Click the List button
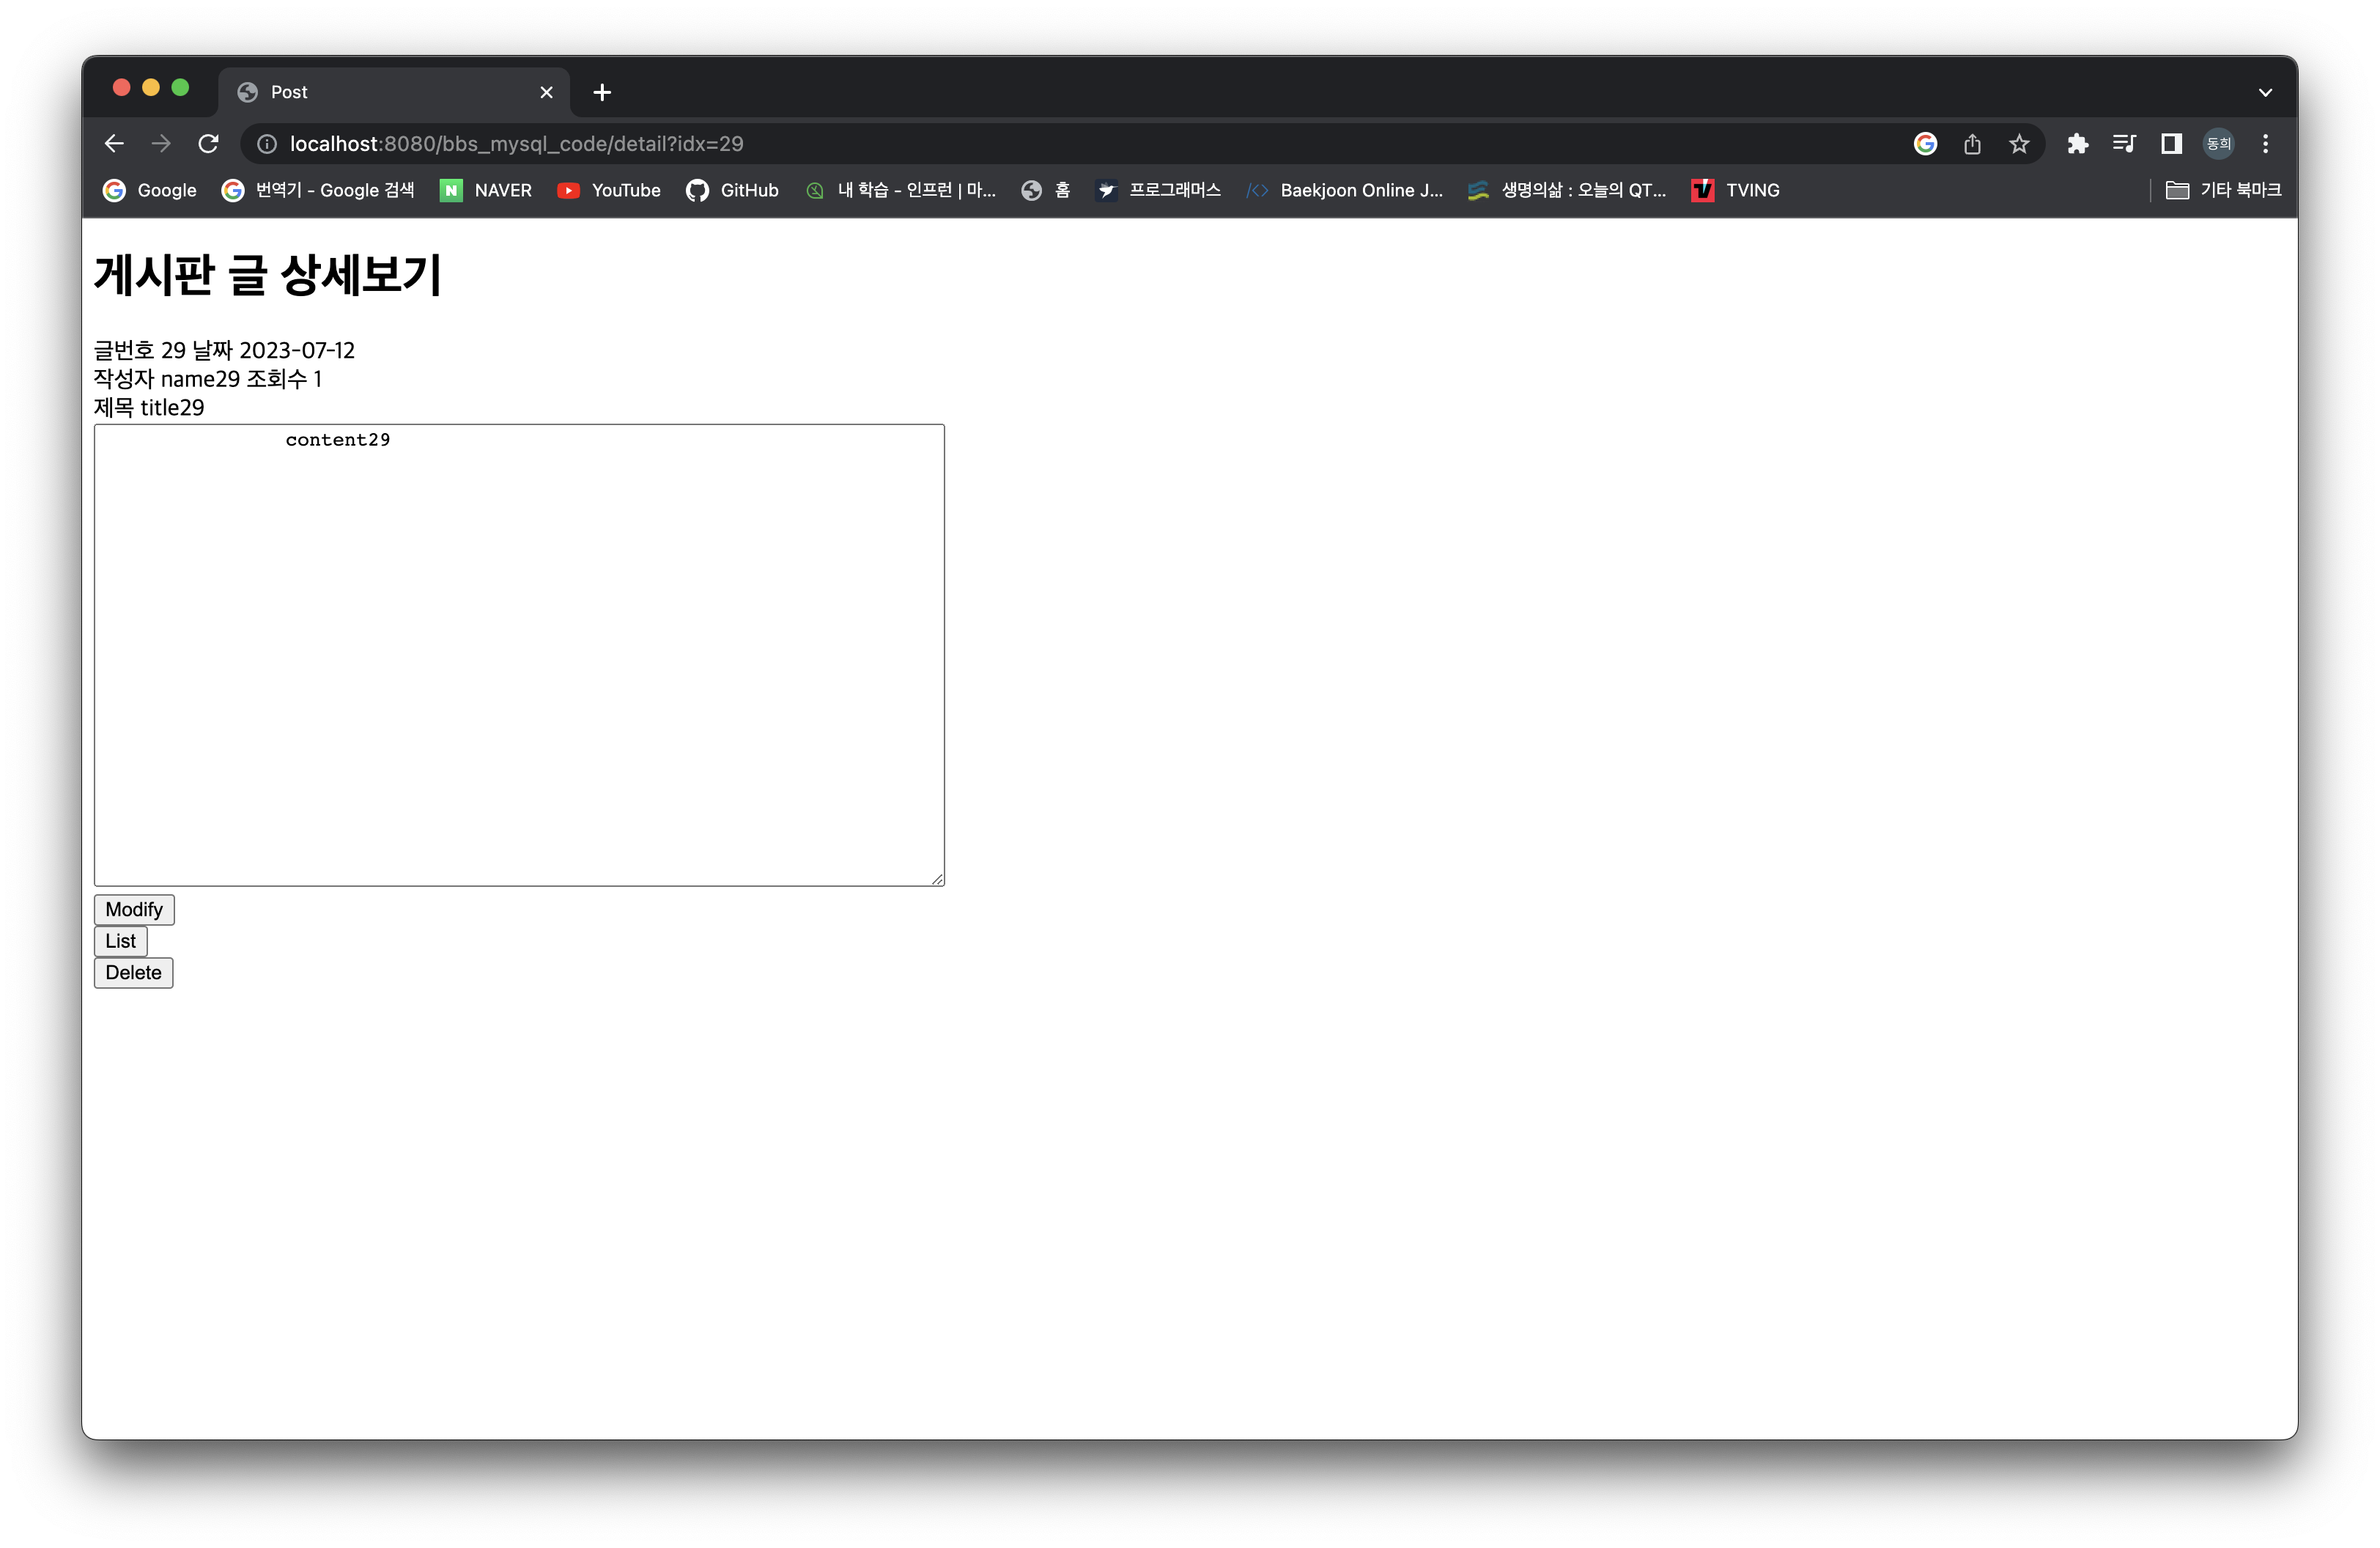2380x1548 pixels. [122, 940]
